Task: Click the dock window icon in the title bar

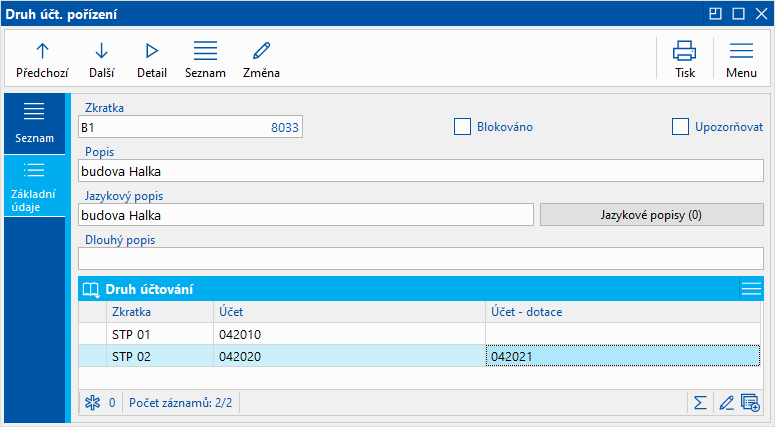Action: [715, 13]
